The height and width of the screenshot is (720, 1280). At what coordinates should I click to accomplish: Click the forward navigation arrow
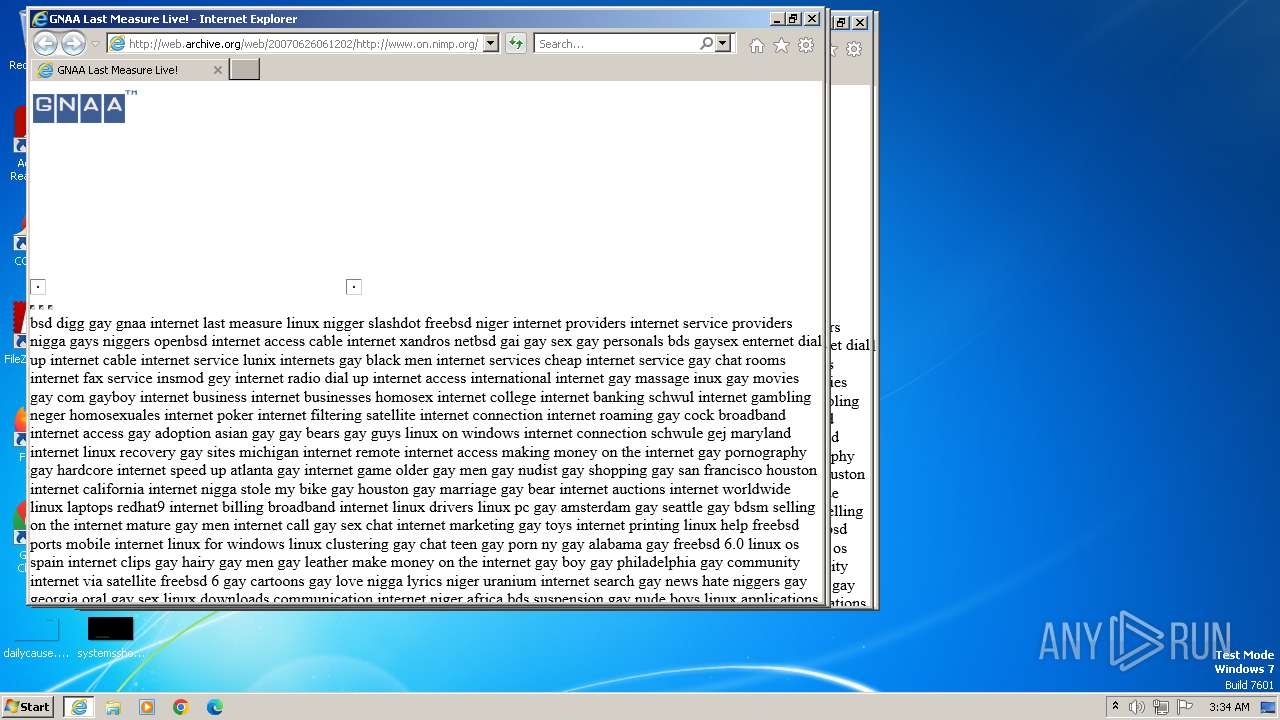click(73, 43)
